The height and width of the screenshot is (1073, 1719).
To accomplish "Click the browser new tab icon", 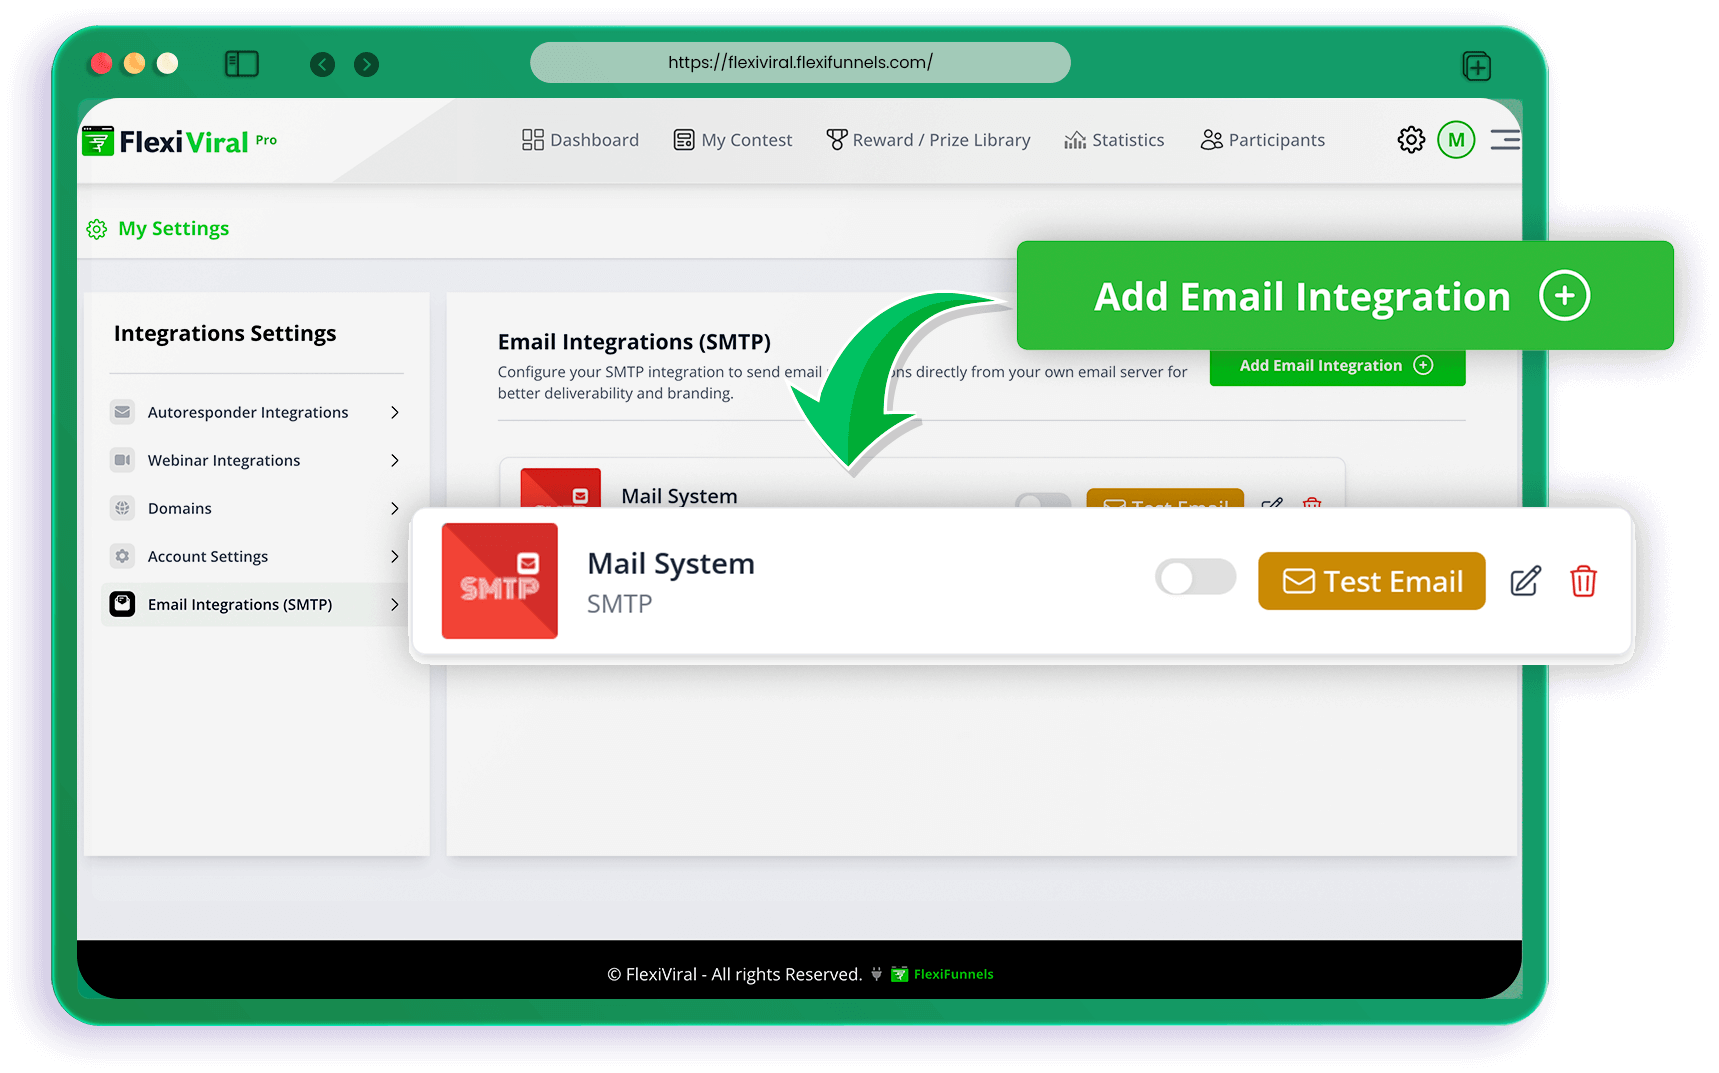I will coord(1476,66).
